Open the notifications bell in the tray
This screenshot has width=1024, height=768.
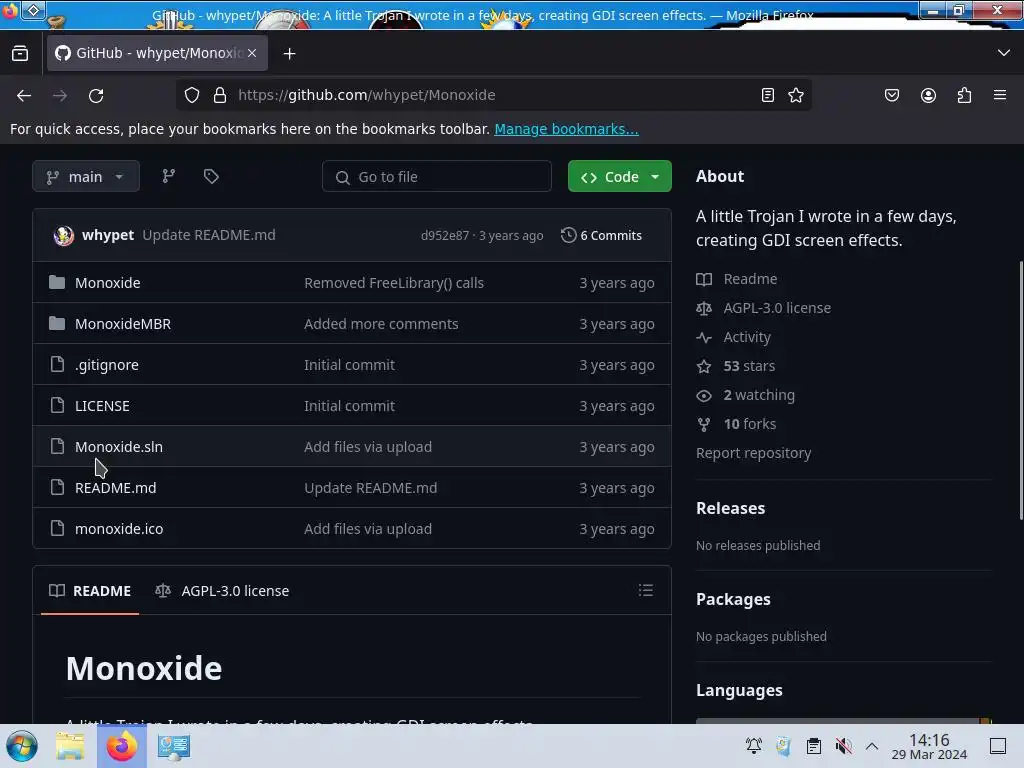754,746
